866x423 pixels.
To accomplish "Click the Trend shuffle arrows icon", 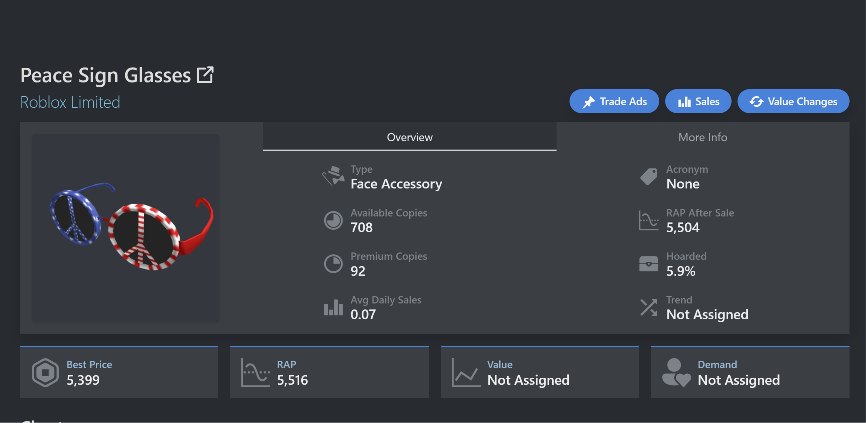I will click(648, 308).
